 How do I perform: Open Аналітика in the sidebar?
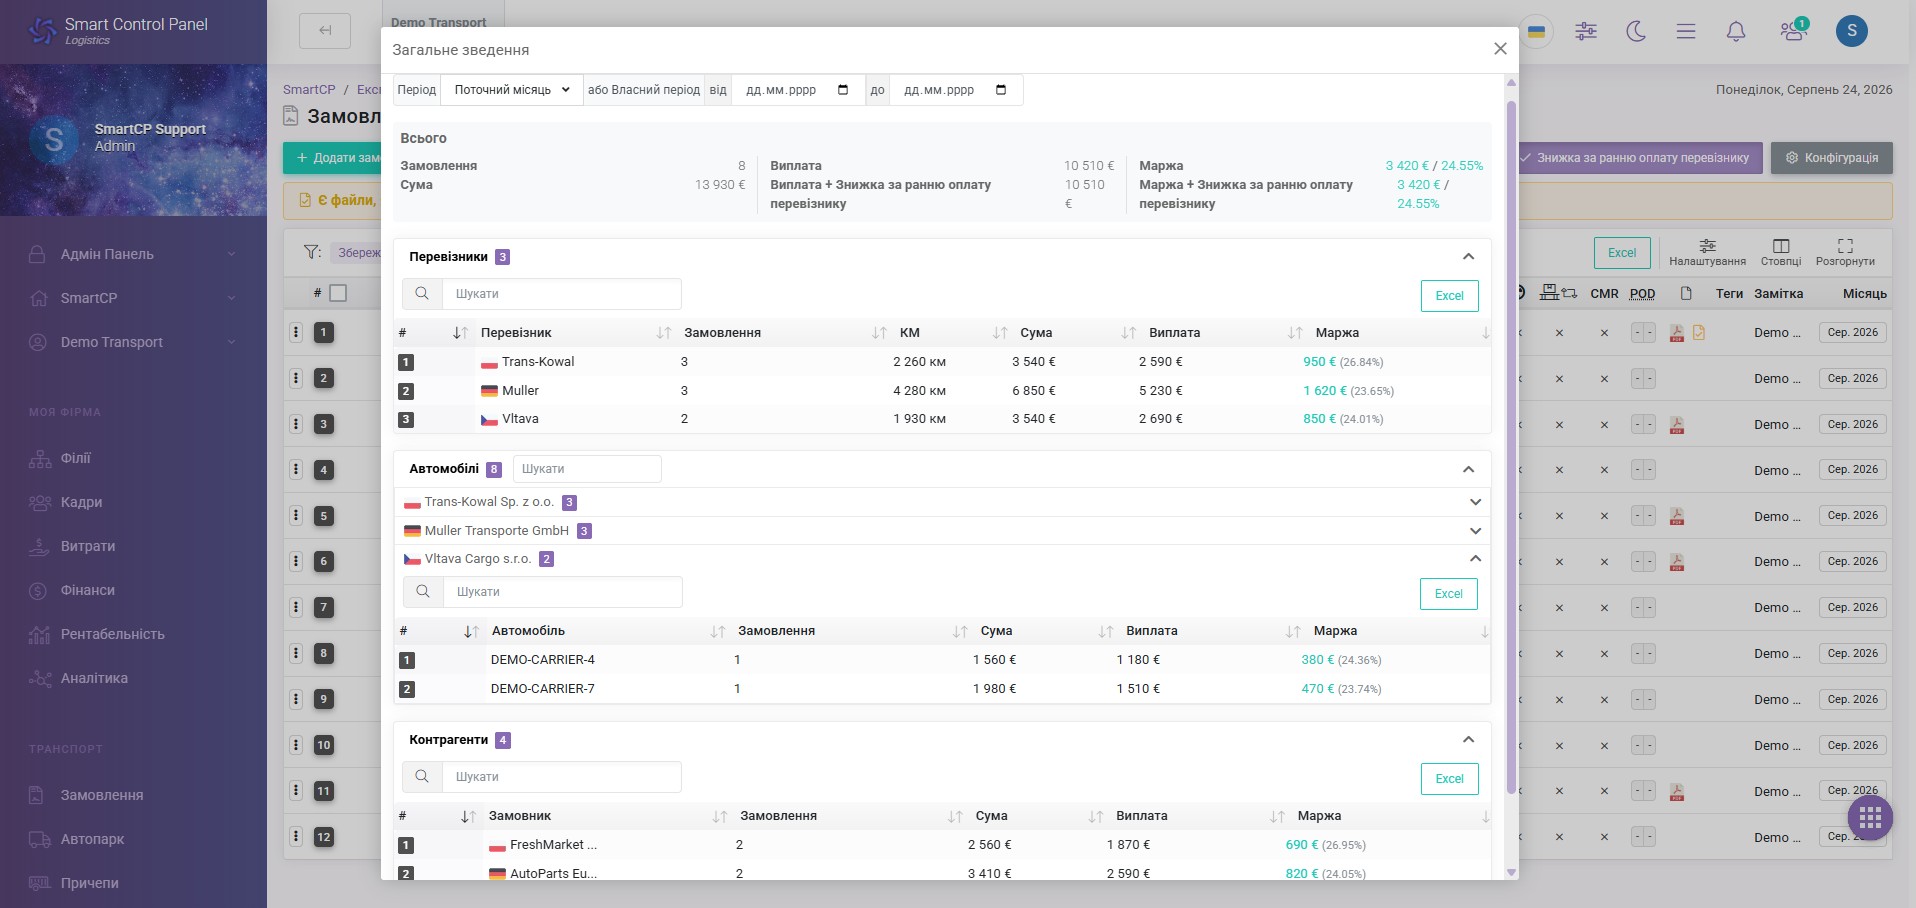pos(94,678)
